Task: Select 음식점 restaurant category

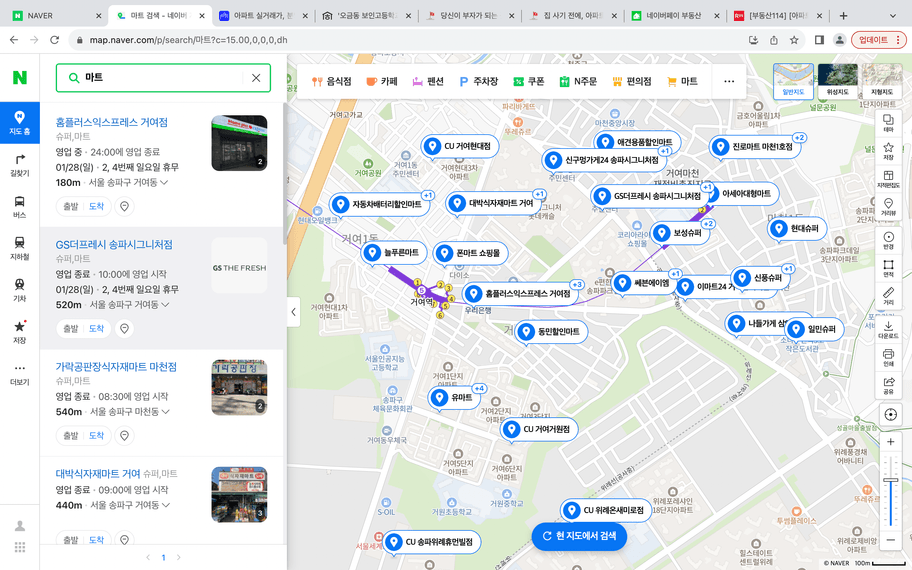Action: point(332,81)
